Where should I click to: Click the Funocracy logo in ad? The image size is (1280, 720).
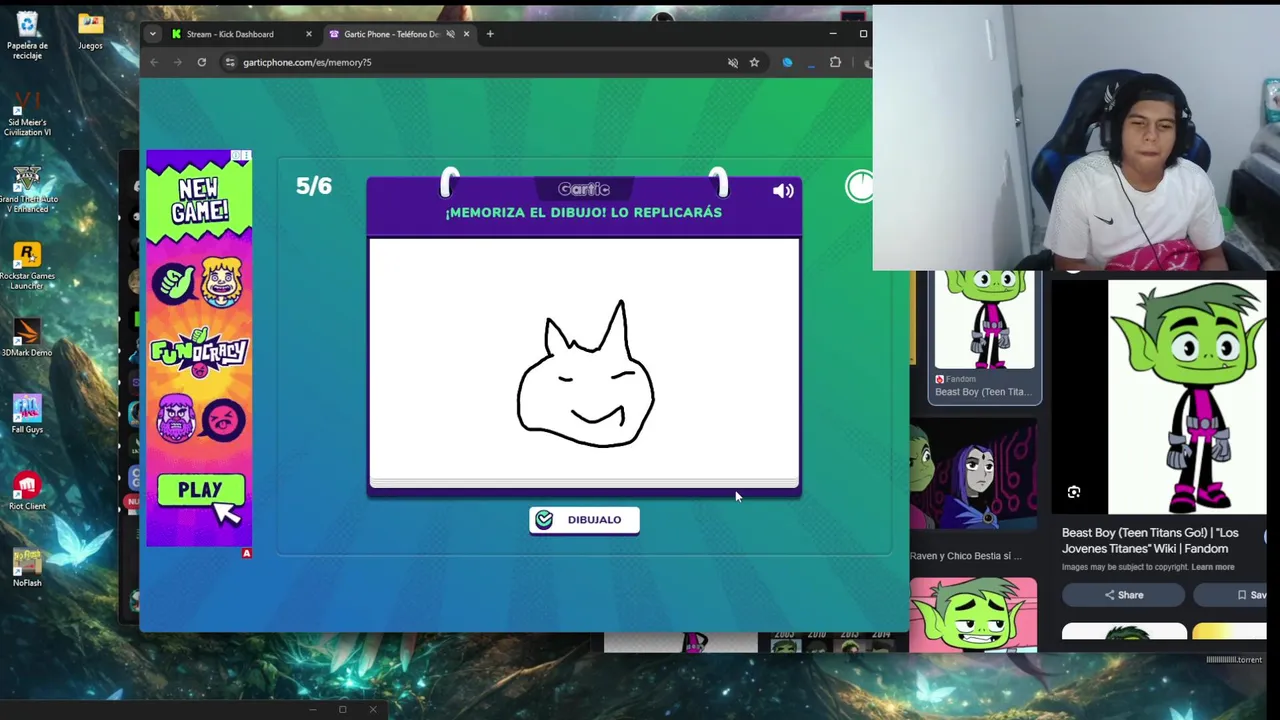199,352
